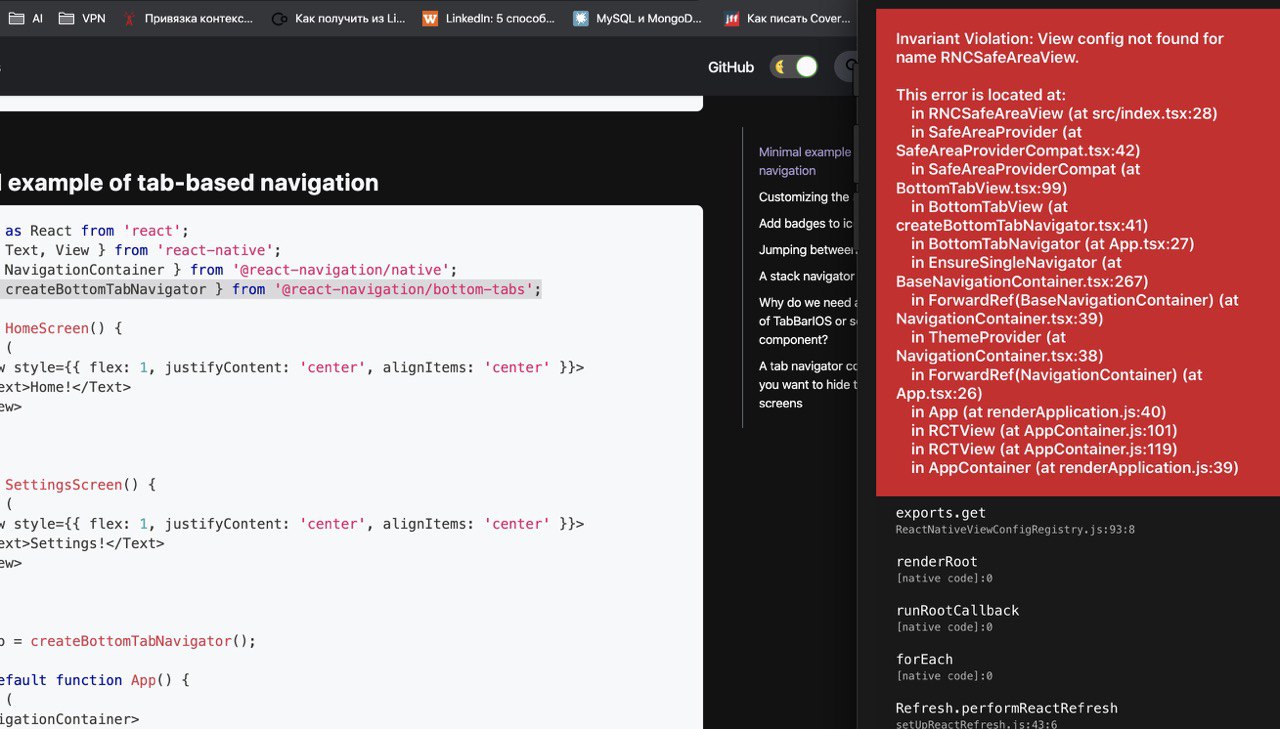Open the GitHub link in docs header

pyautogui.click(x=731, y=67)
